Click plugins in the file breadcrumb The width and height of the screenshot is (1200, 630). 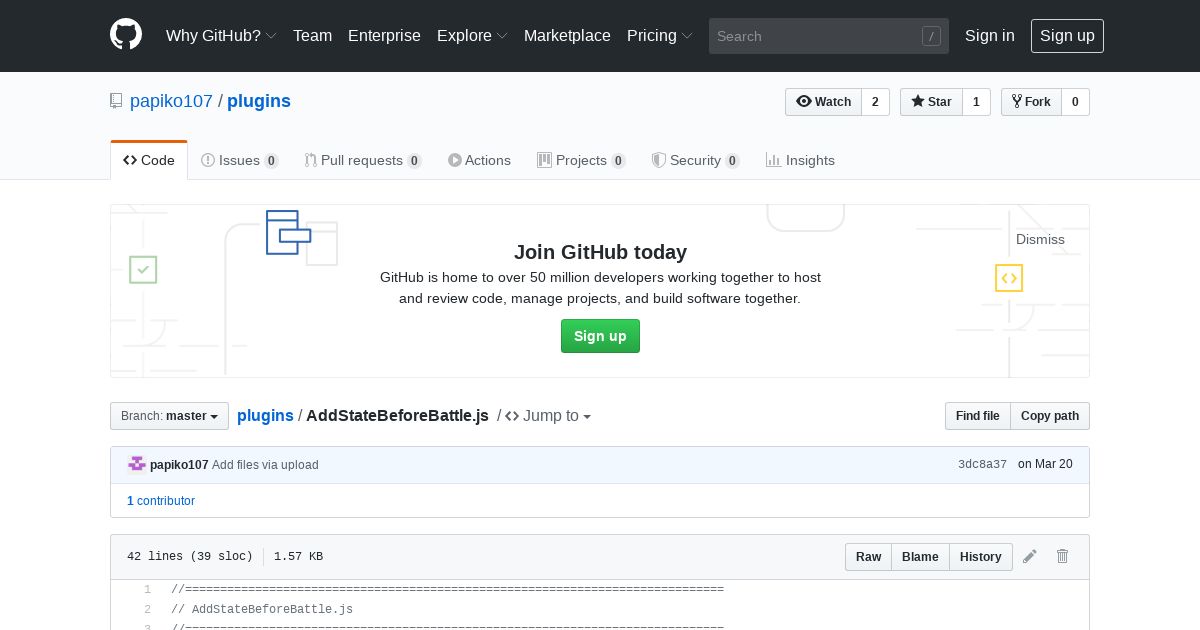265,415
